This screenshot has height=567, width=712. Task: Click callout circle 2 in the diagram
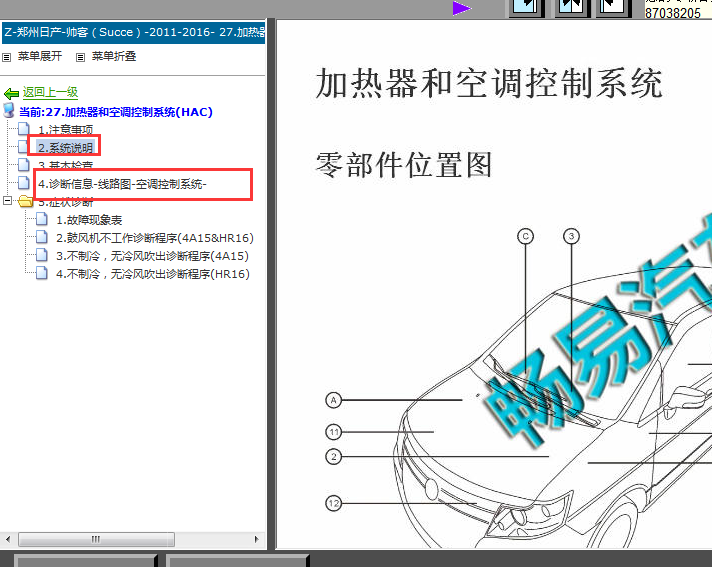pos(334,457)
